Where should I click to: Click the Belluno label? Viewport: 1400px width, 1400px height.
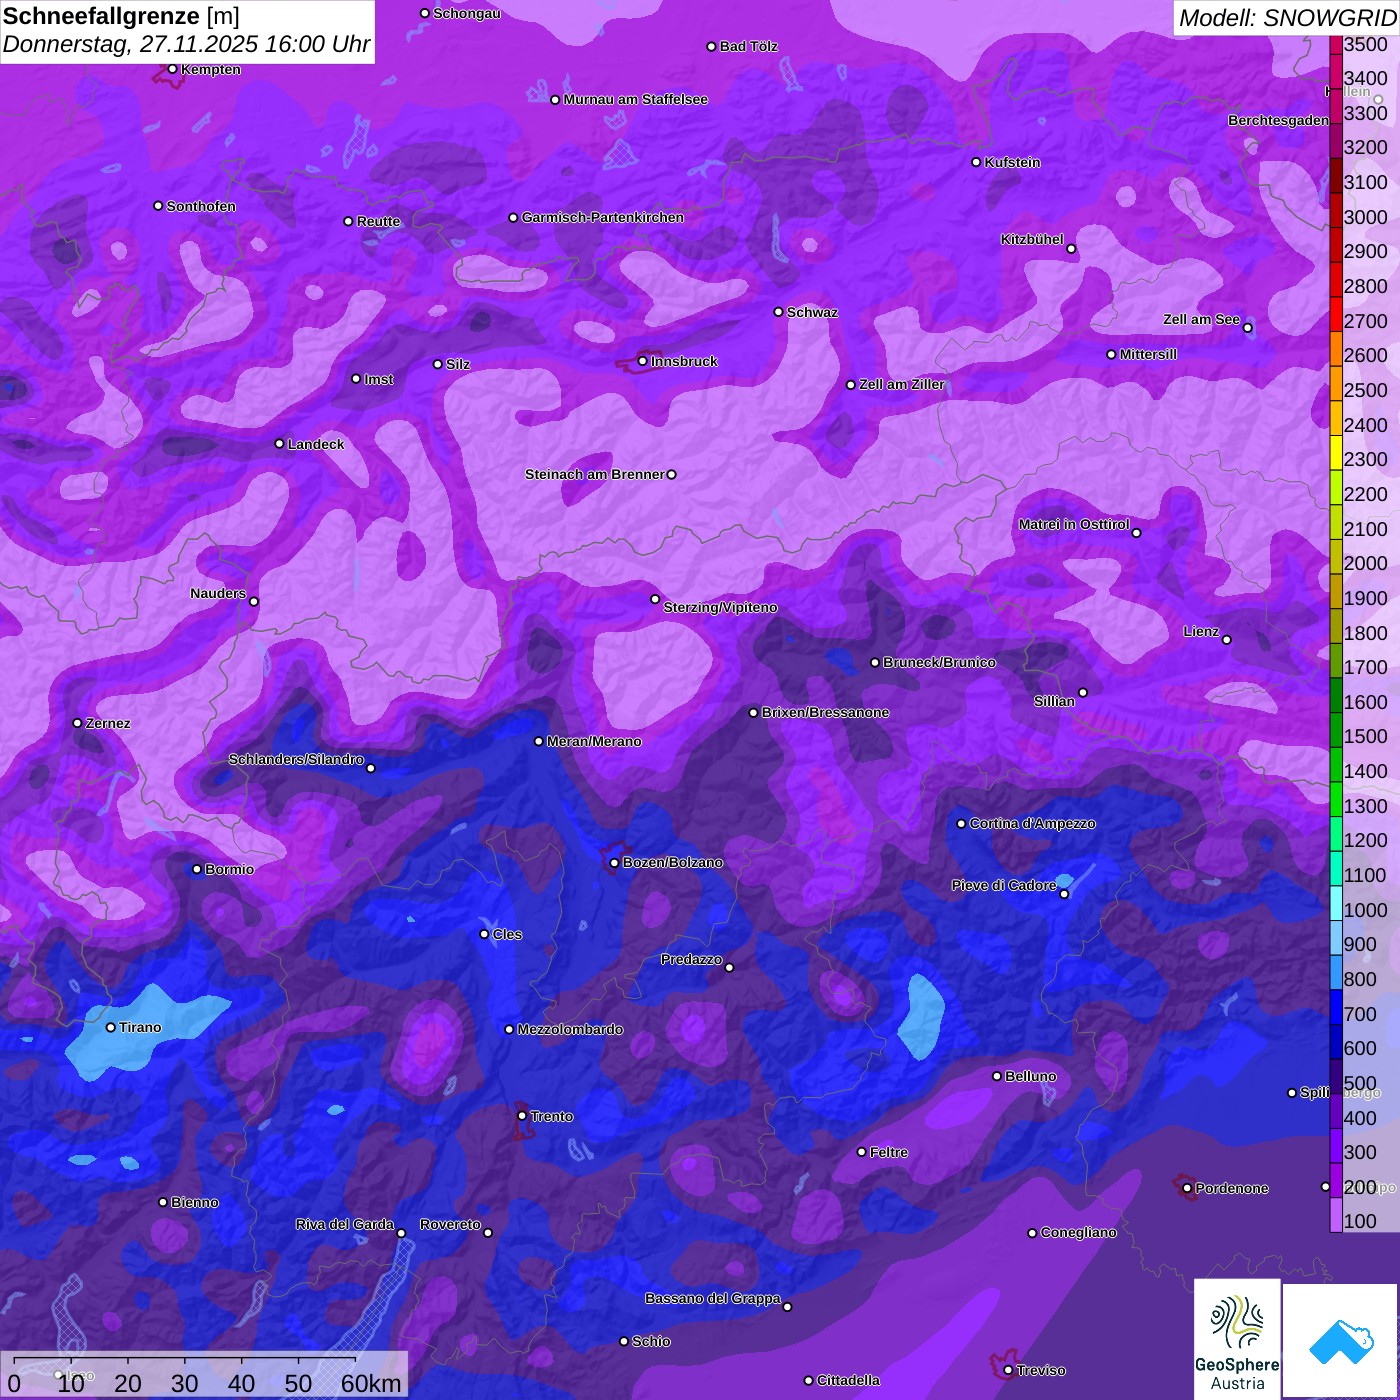coord(1030,1076)
